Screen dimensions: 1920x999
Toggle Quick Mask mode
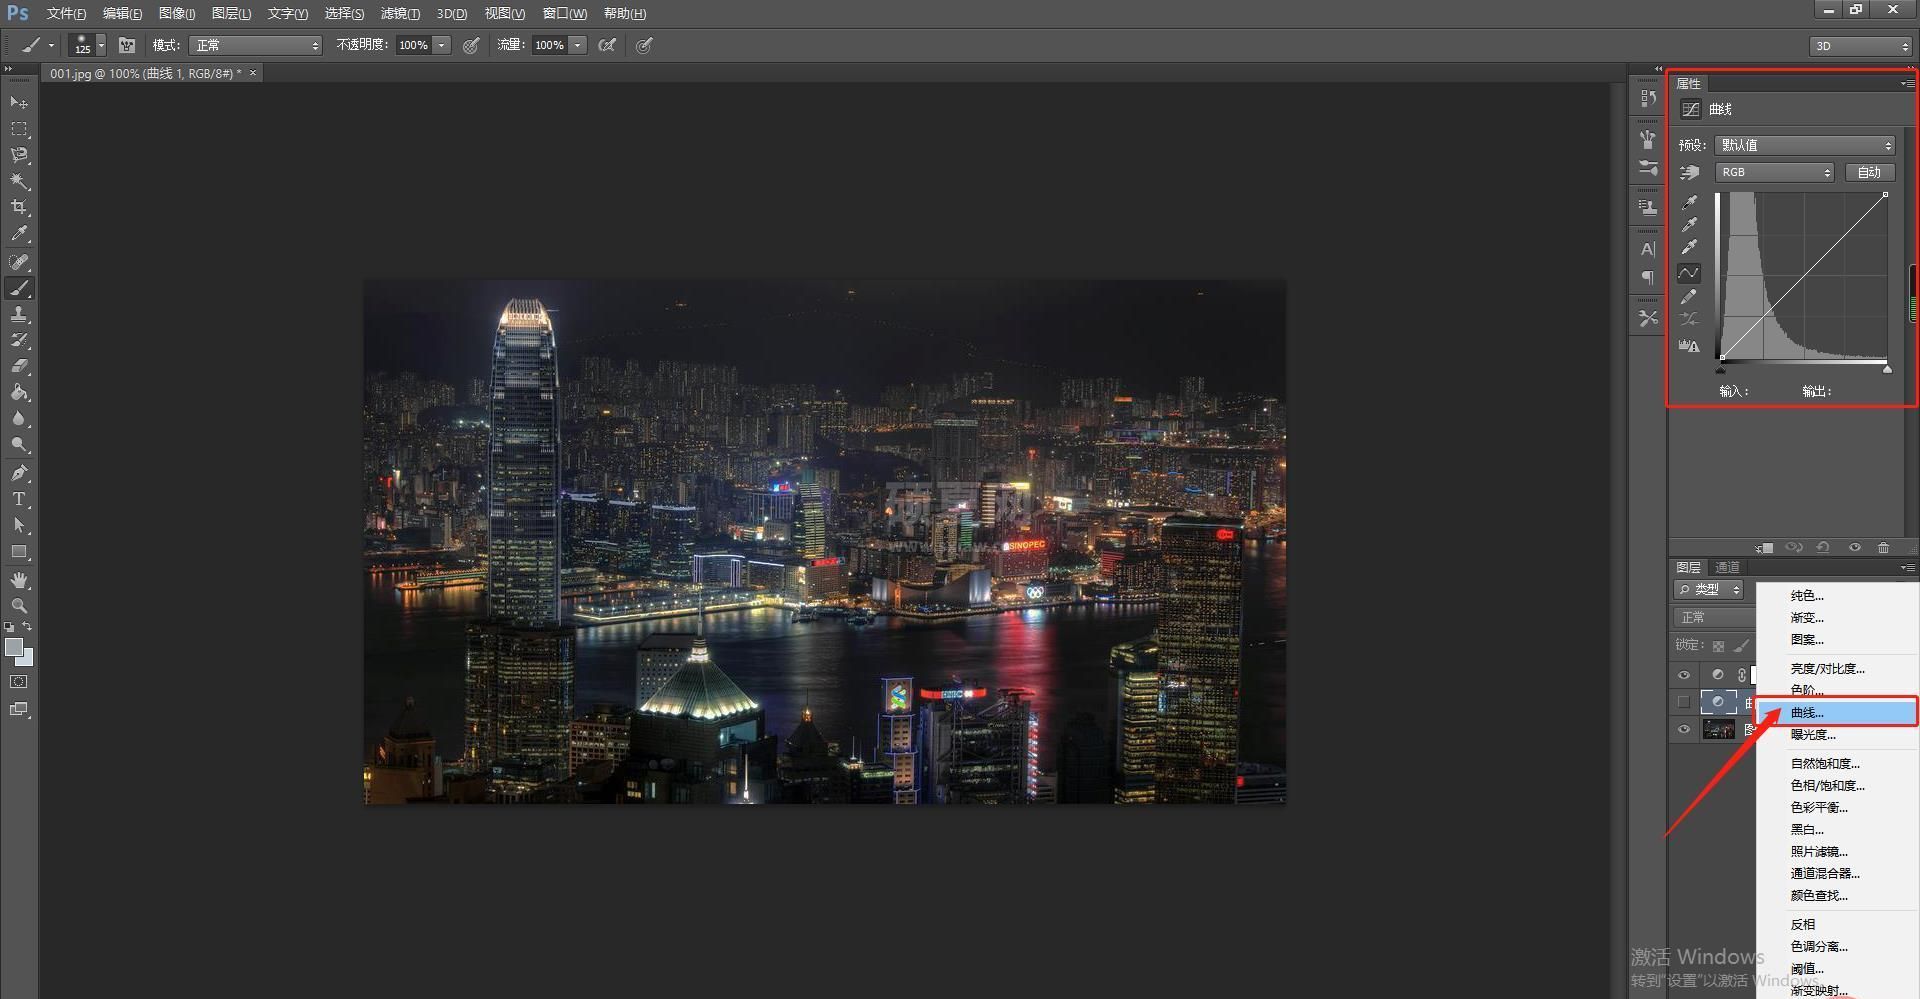point(19,682)
